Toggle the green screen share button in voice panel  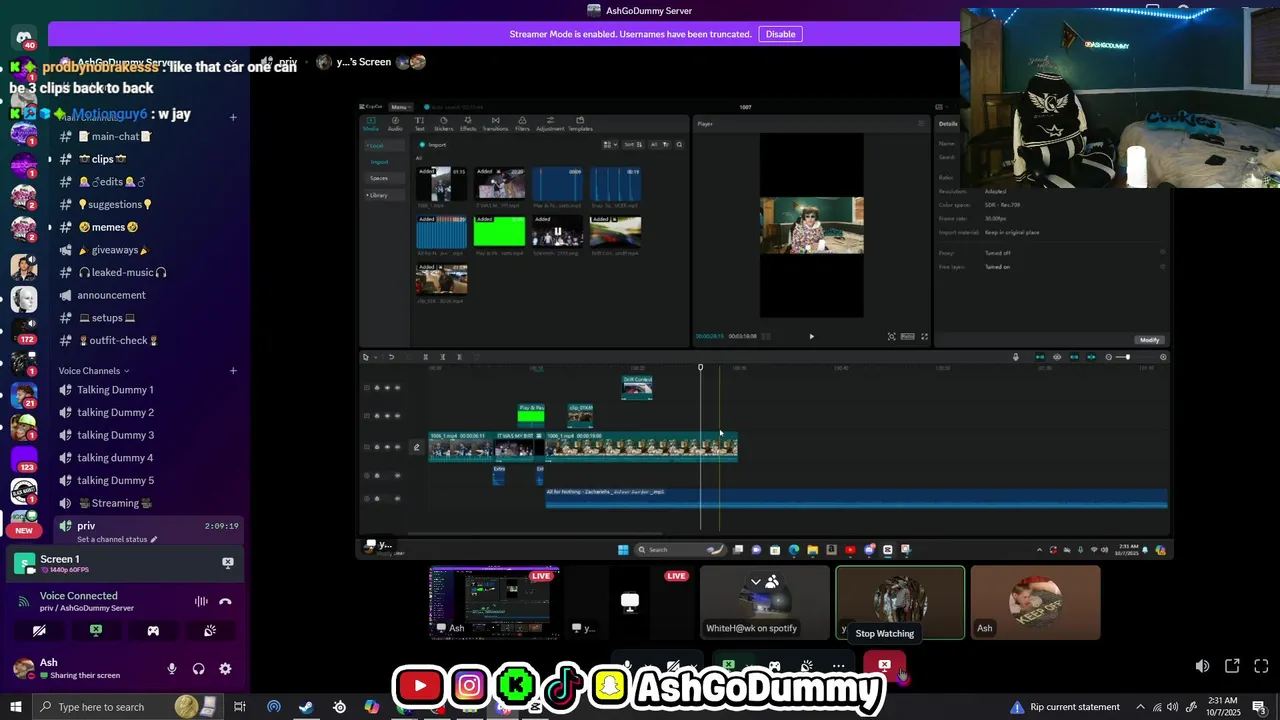[96, 631]
